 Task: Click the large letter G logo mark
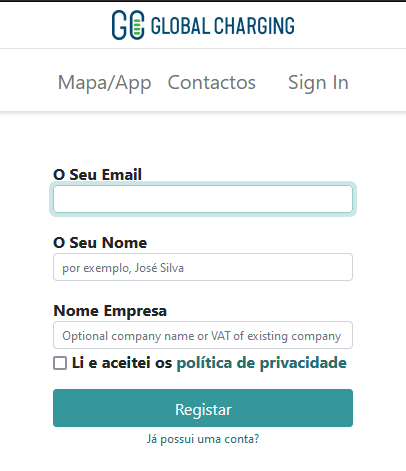[x=119, y=25]
